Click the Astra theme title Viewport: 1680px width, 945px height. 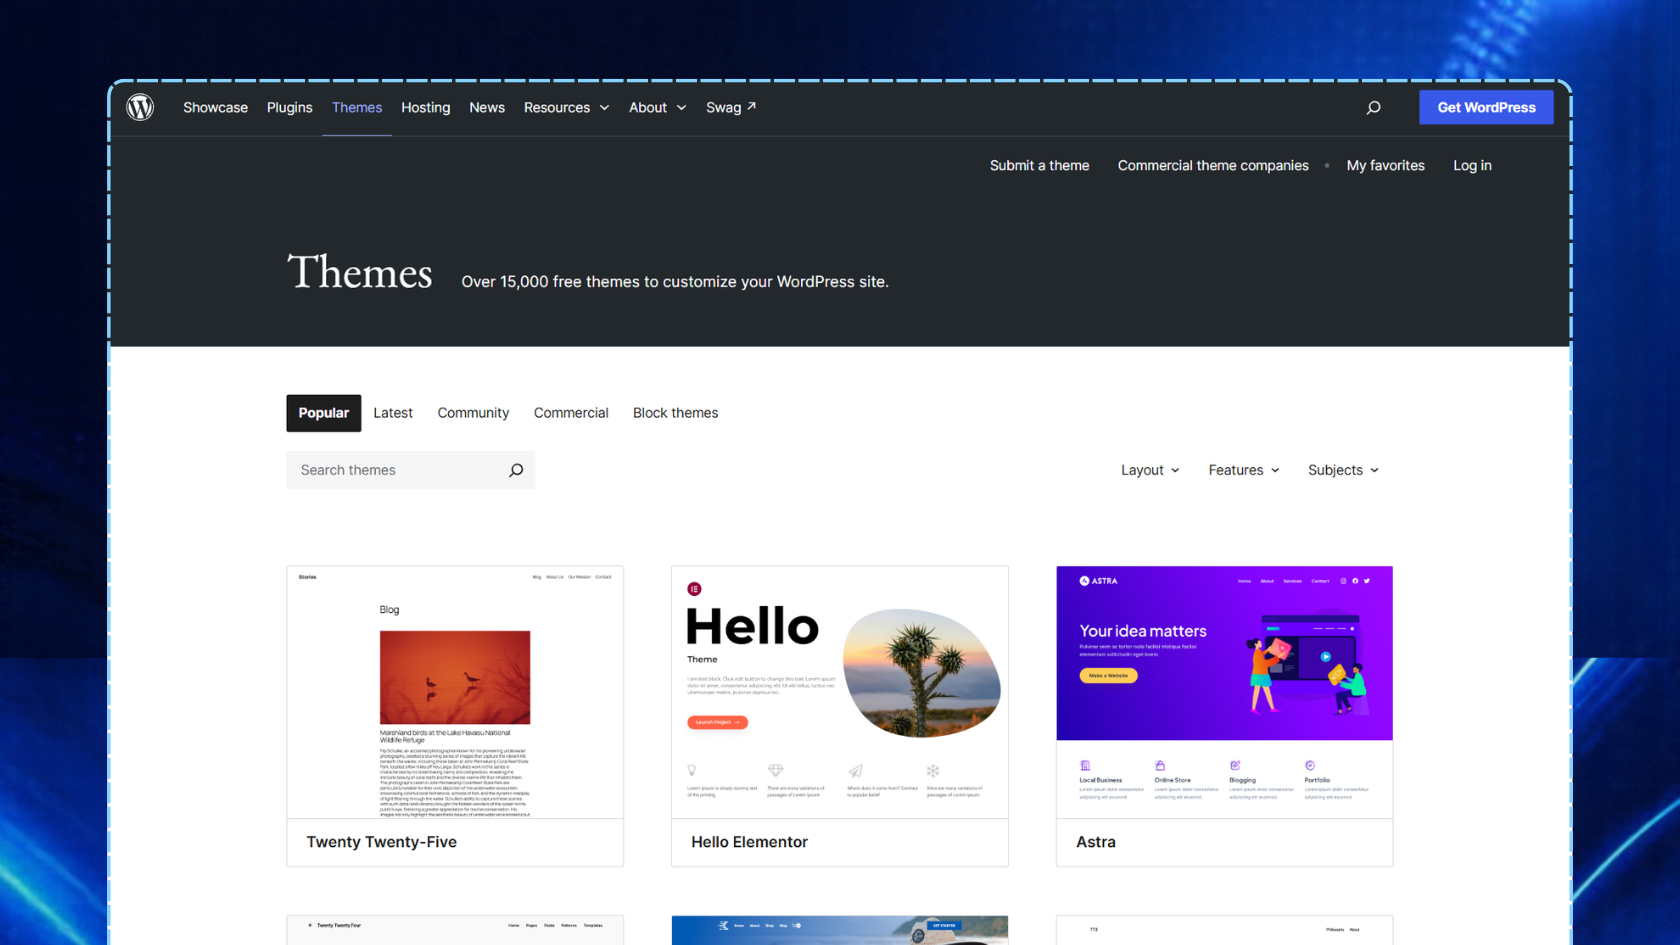coord(1095,842)
